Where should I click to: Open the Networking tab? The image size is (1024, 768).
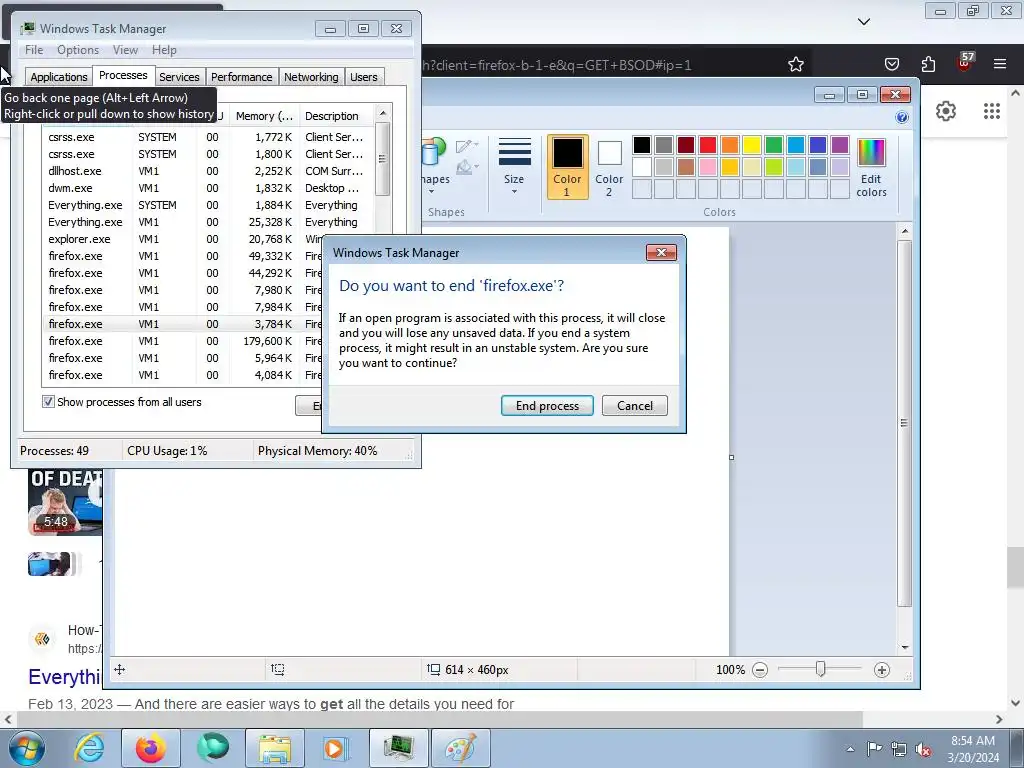click(x=311, y=76)
